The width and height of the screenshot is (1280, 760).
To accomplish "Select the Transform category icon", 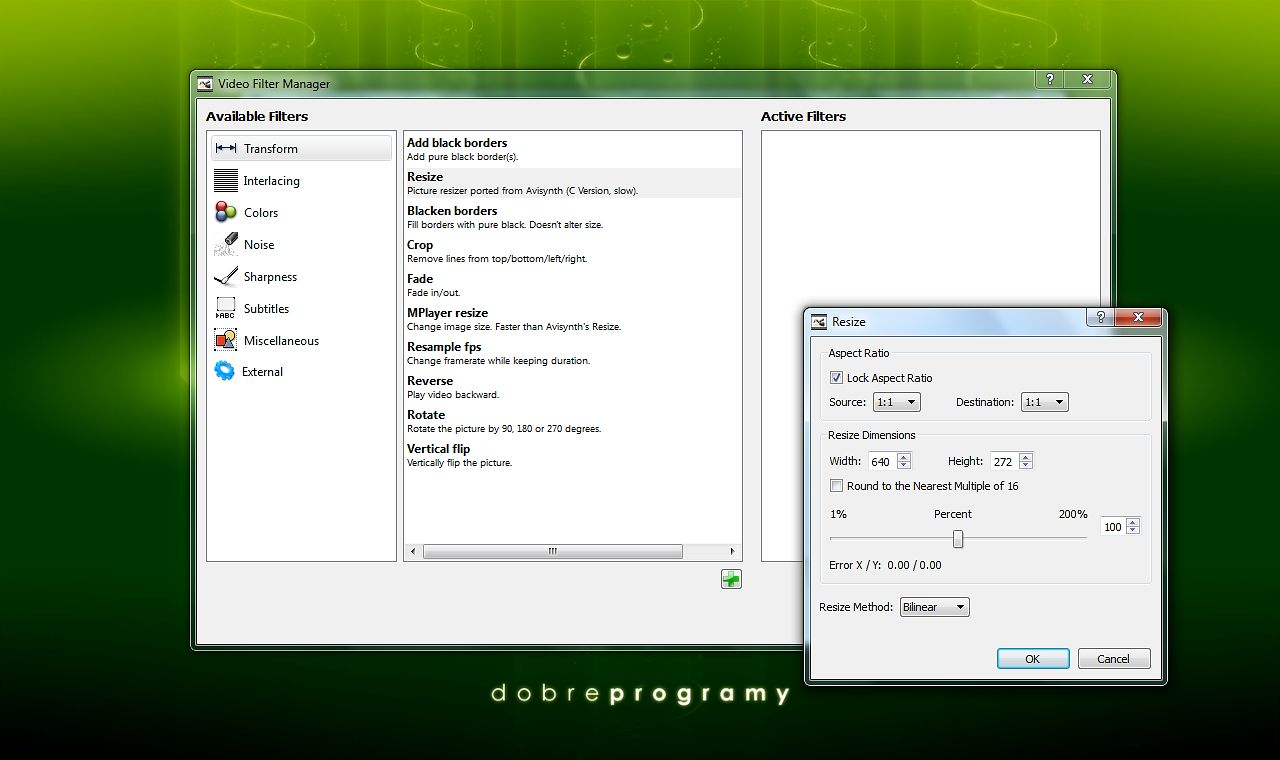I will [226, 148].
